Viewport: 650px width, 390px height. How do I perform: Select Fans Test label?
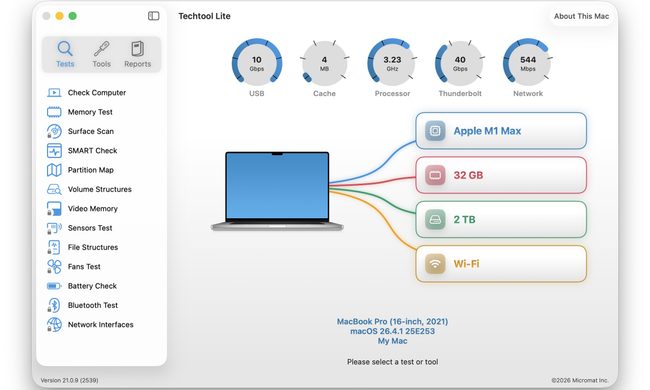(84, 266)
